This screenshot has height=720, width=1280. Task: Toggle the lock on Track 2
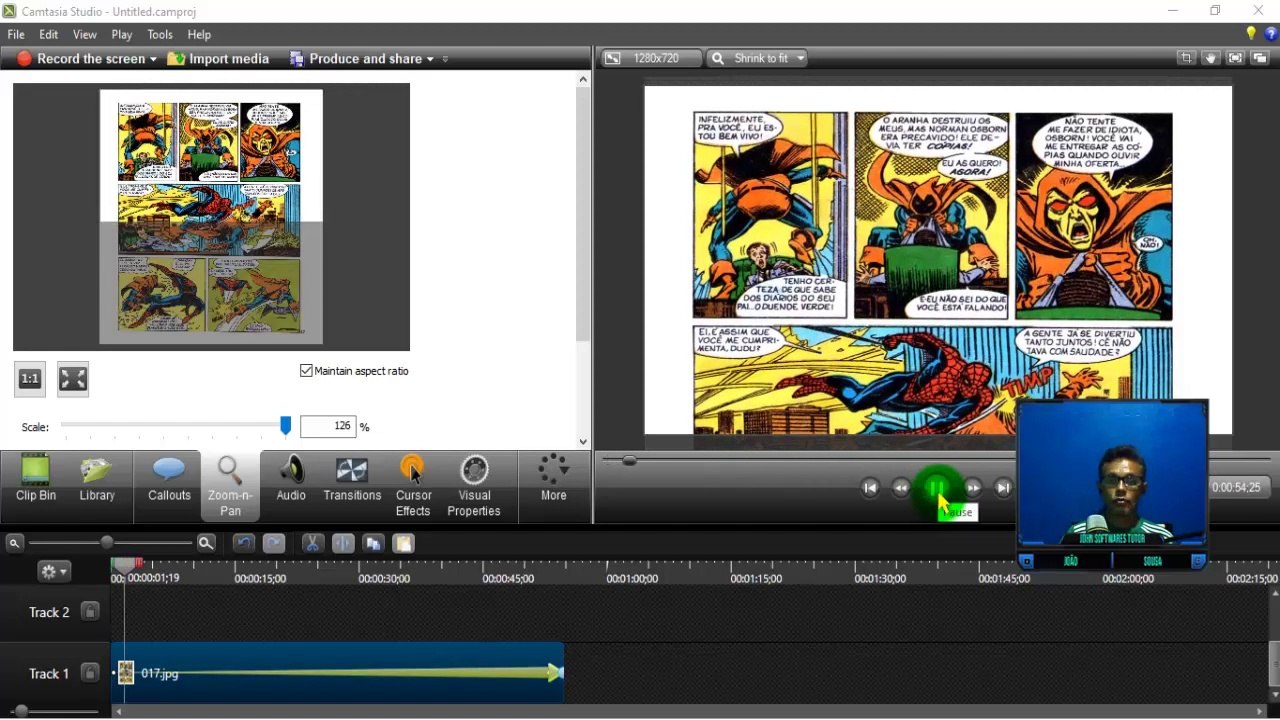(x=90, y=611)
